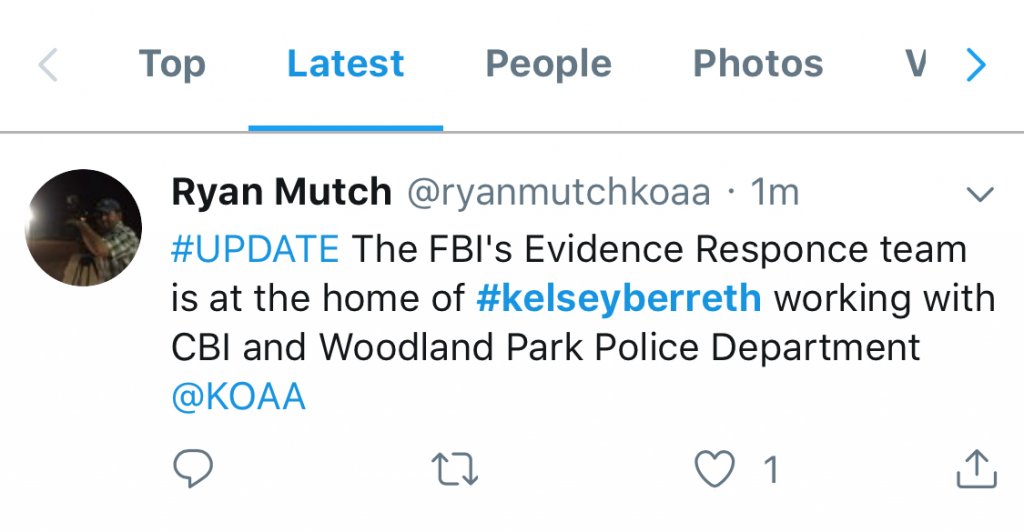This screenshot has height=532, width=1024.
Task: Visit the @KOAA mention
Action: (239, 398)
